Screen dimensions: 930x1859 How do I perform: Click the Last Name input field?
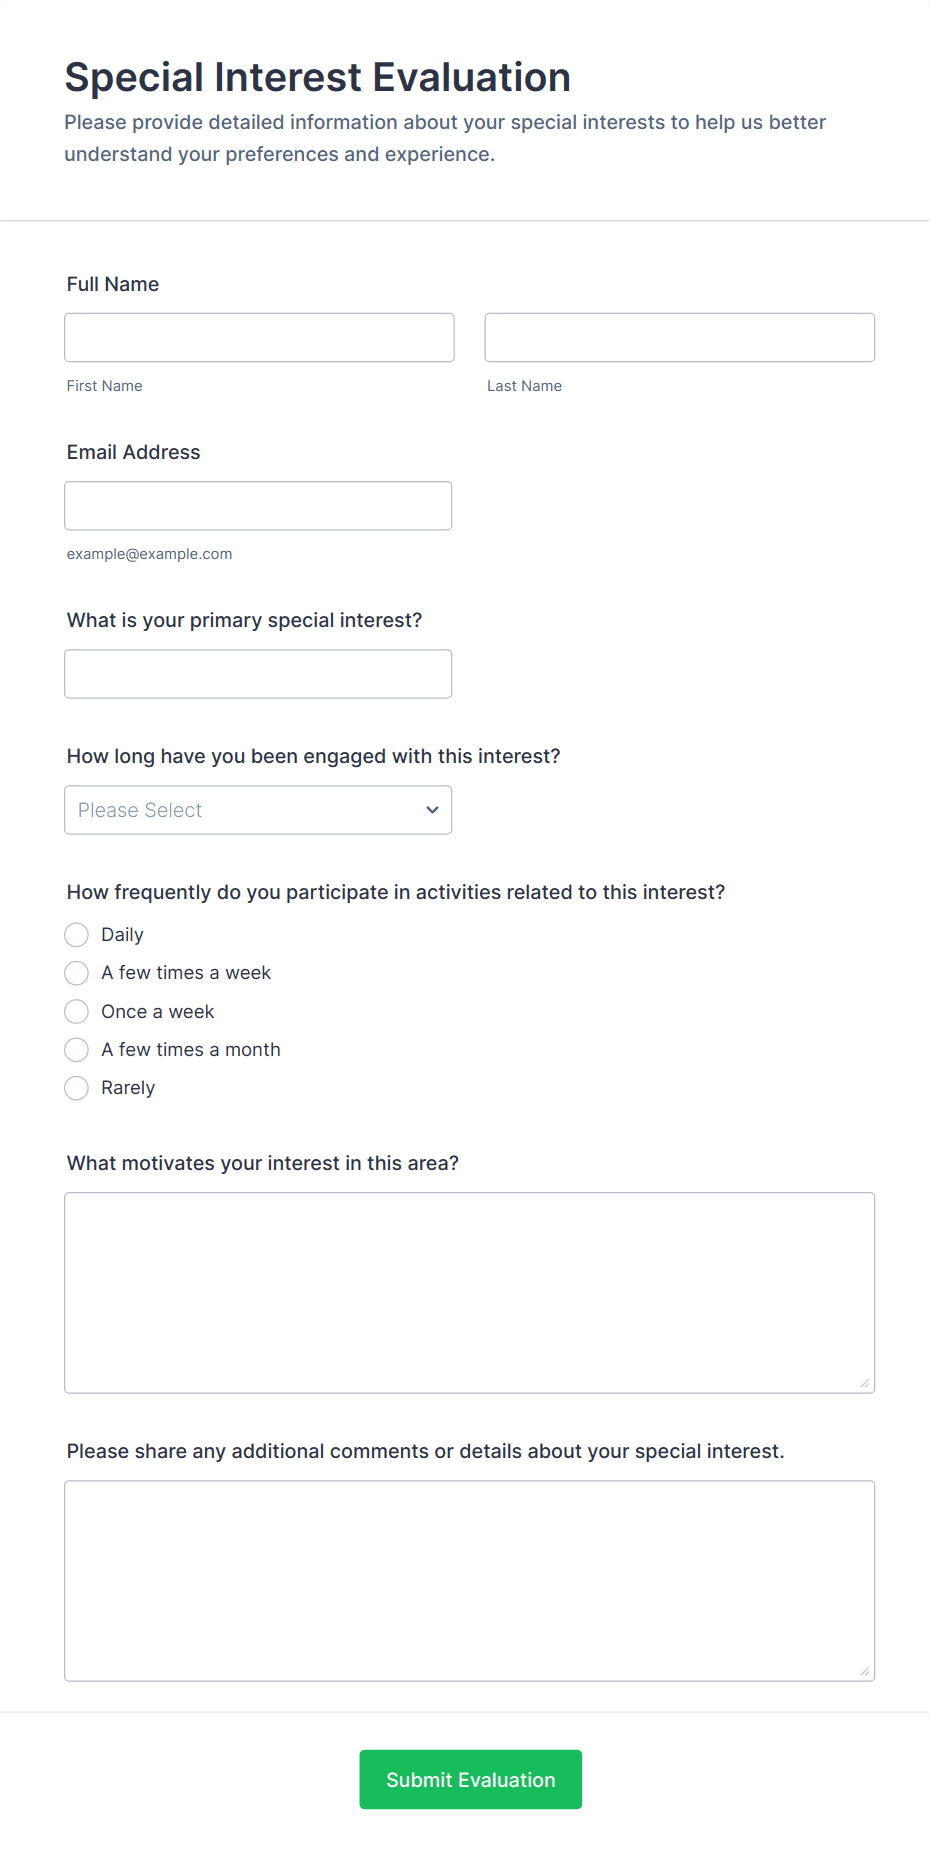(x=679, y=338)
